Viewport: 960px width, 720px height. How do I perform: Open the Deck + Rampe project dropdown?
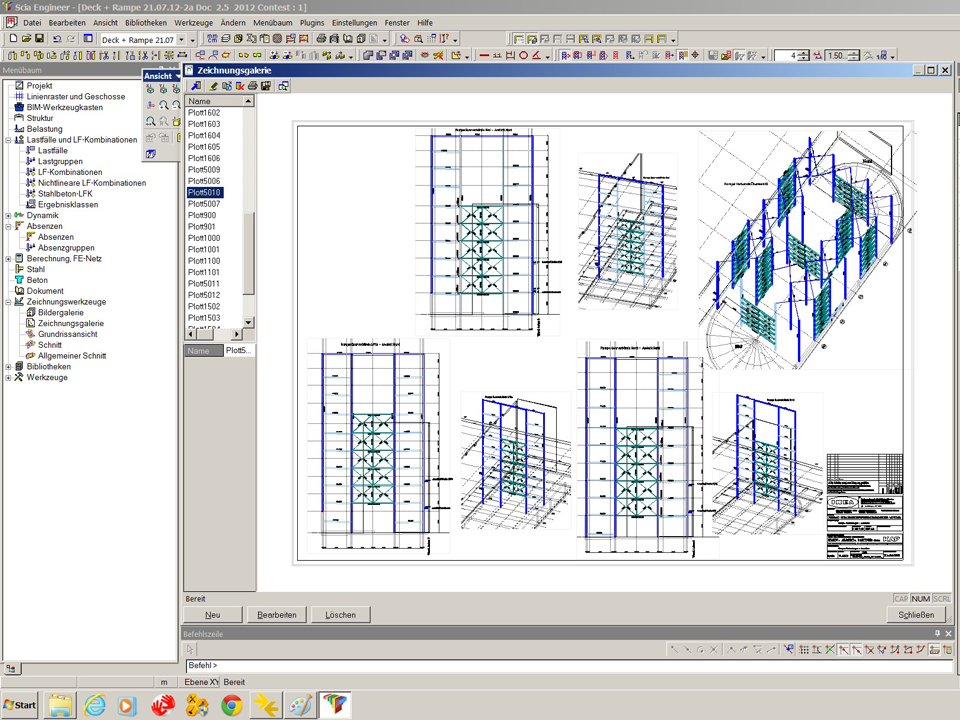click(x=181, y=39)
